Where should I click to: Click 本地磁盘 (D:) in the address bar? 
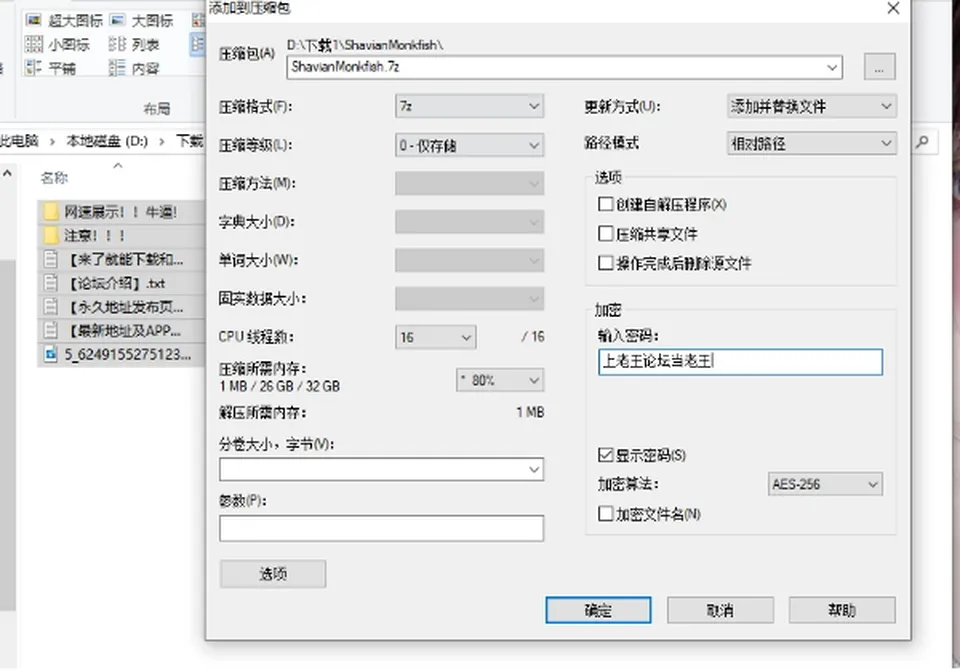(x=107, y=141)
